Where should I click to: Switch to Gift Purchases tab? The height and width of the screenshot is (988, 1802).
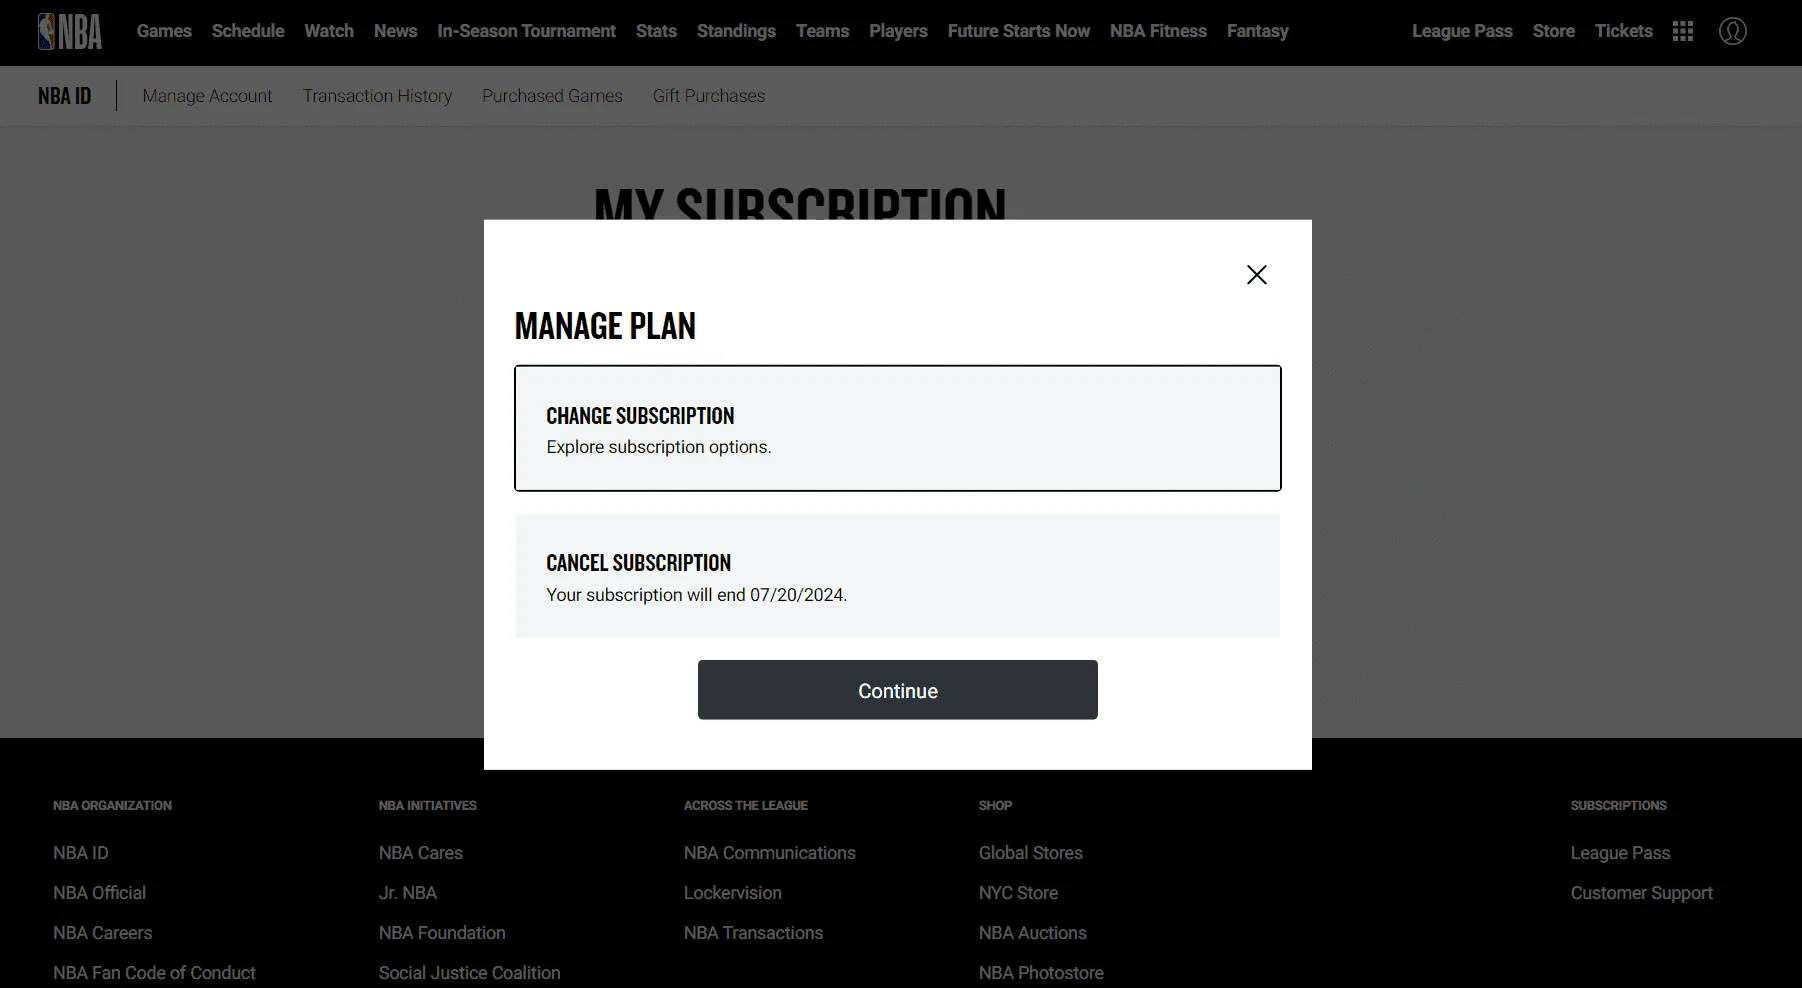click(x=709, y=96)
